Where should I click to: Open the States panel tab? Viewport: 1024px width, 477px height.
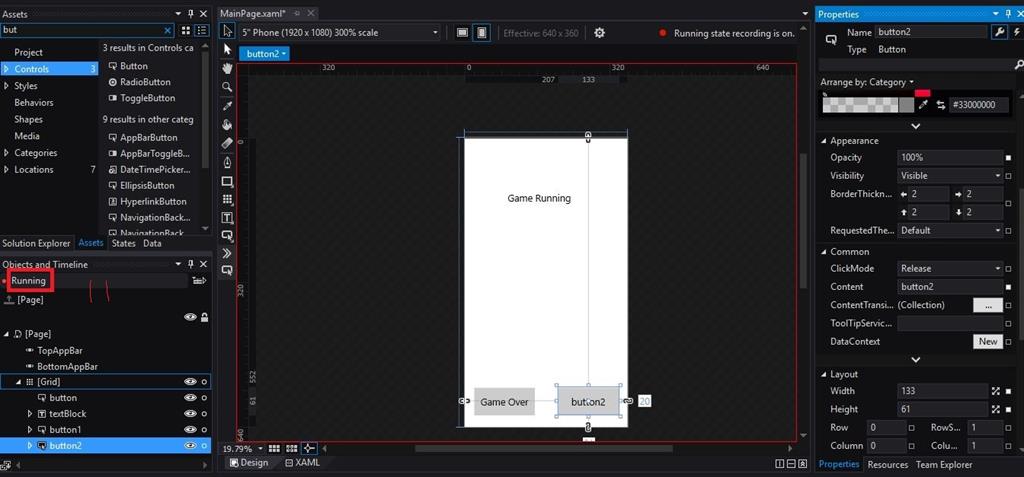click(123, 243)
